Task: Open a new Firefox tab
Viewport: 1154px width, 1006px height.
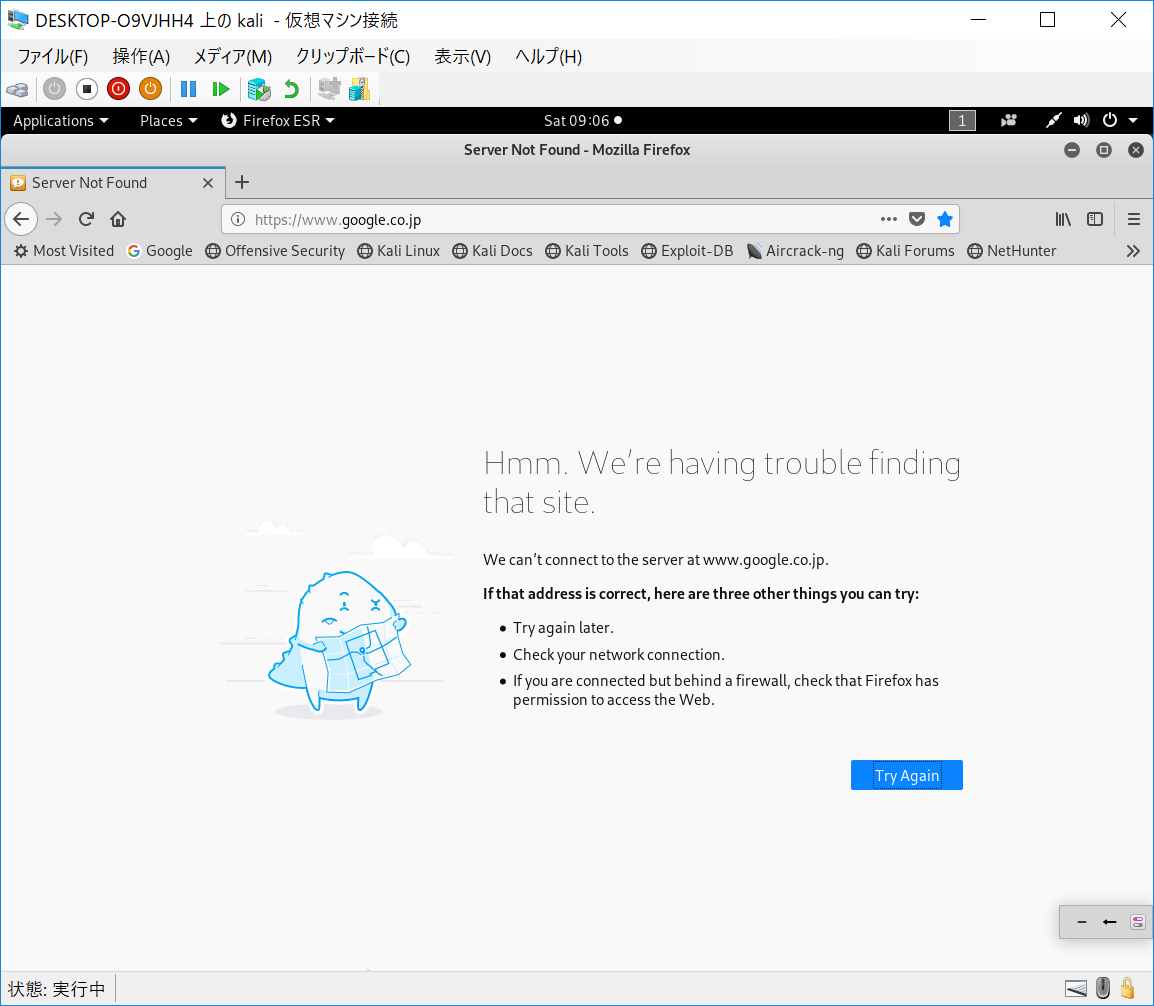Action: tap(241, 182)
